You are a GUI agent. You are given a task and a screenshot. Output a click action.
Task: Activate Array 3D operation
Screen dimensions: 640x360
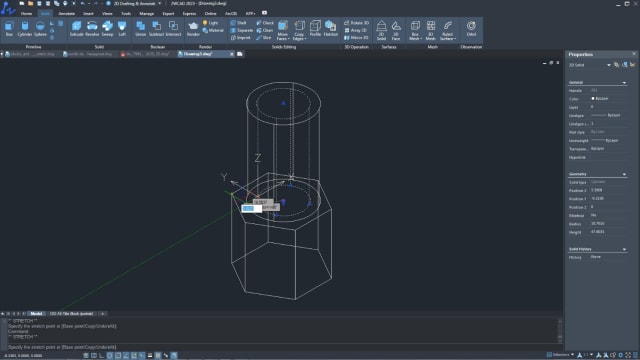click(x=355, y=30)
